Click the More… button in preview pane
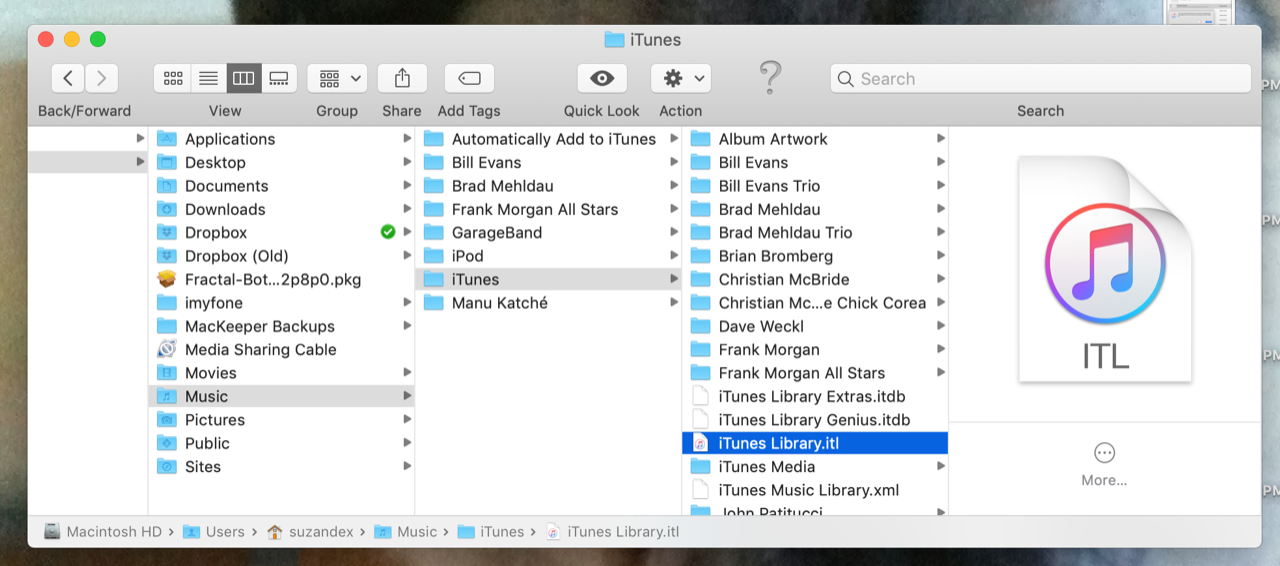The height and width of the screenshot is (566, 1280). tap(1104, 465)
